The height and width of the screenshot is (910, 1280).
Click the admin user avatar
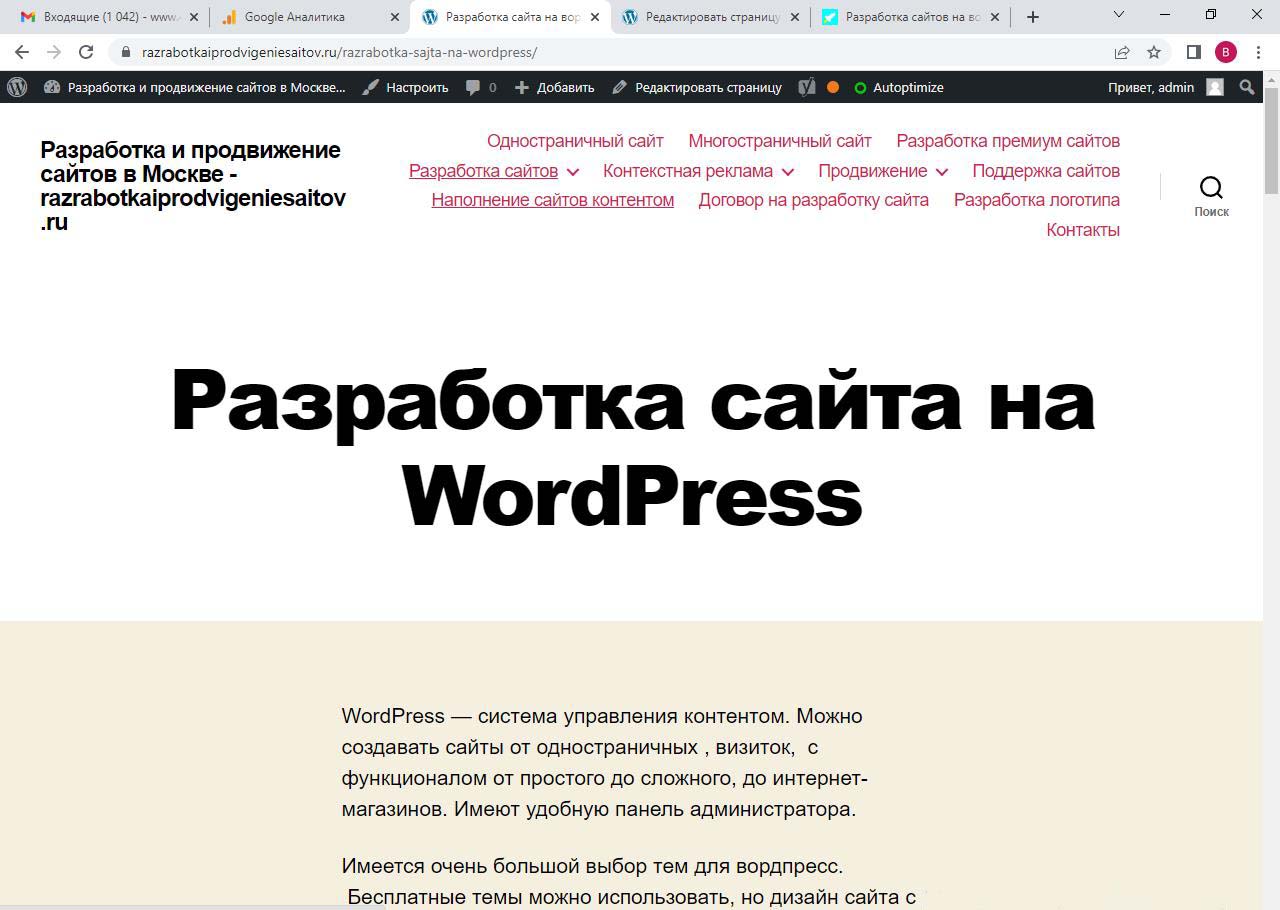[x=1215, y=87]
